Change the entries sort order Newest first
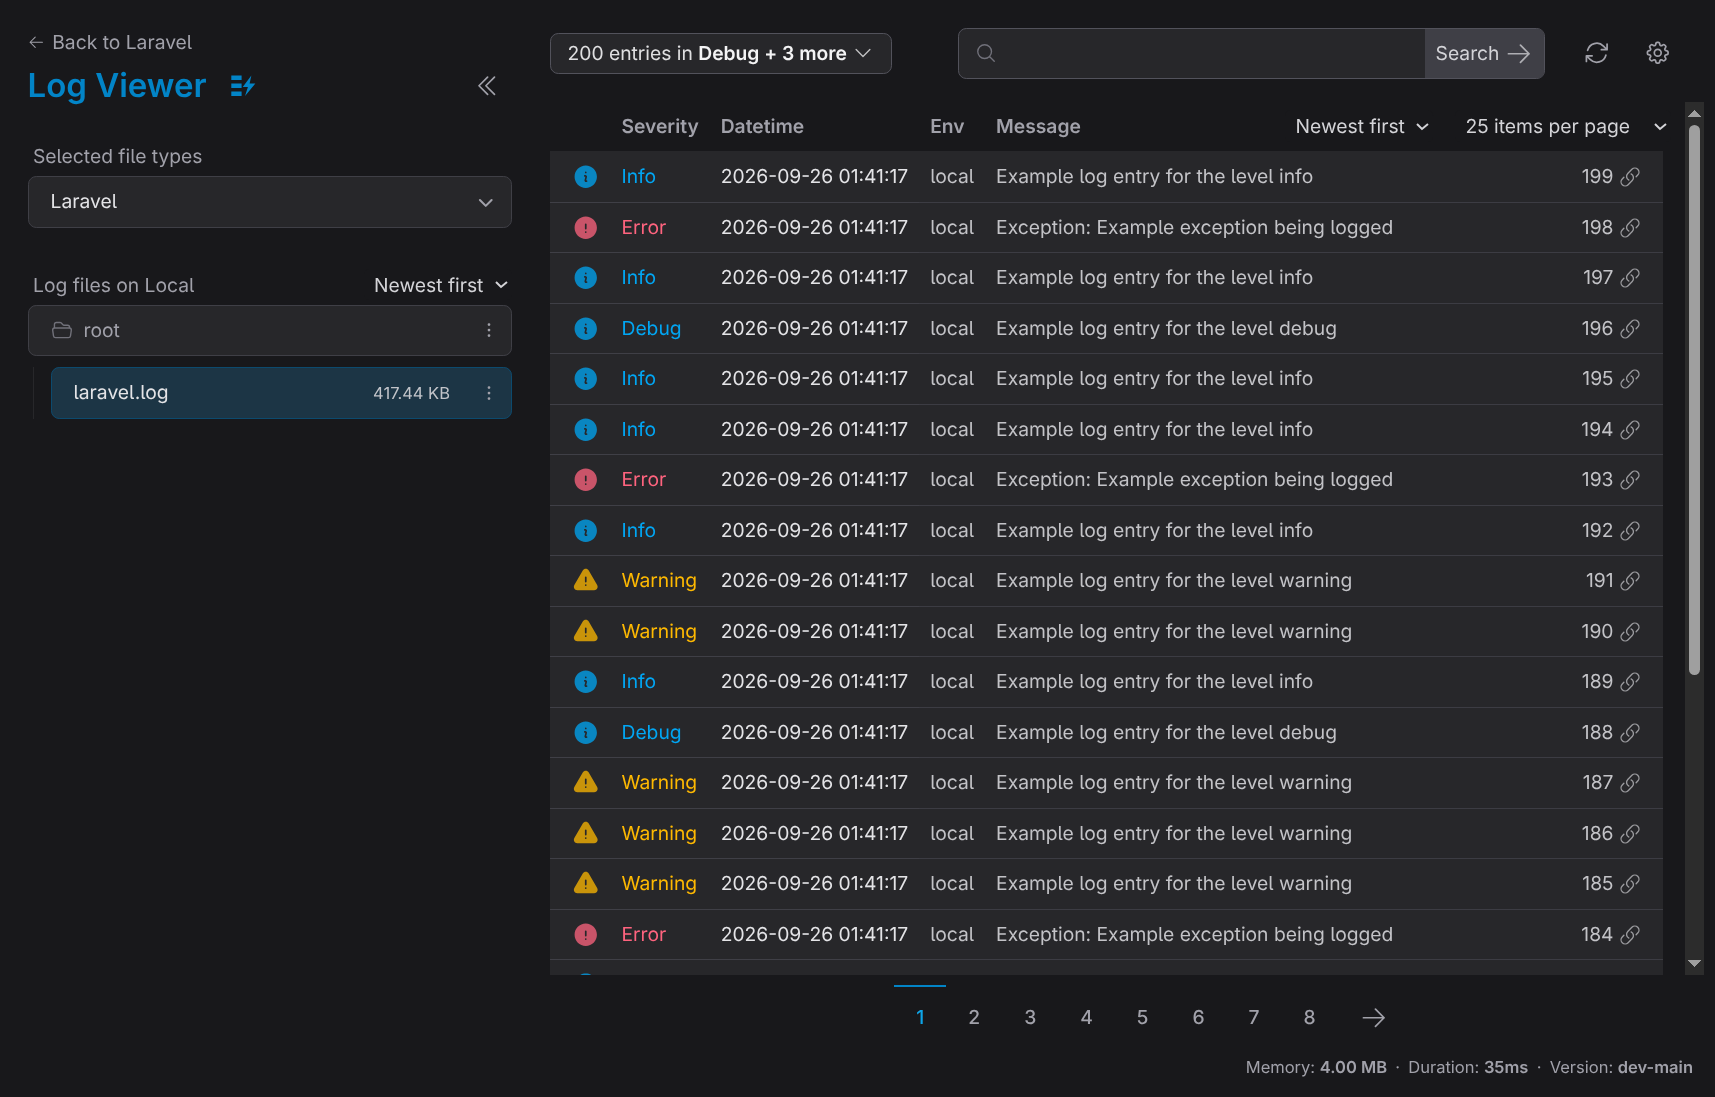1715x1097 pixels. click(x=1362, y=127)
